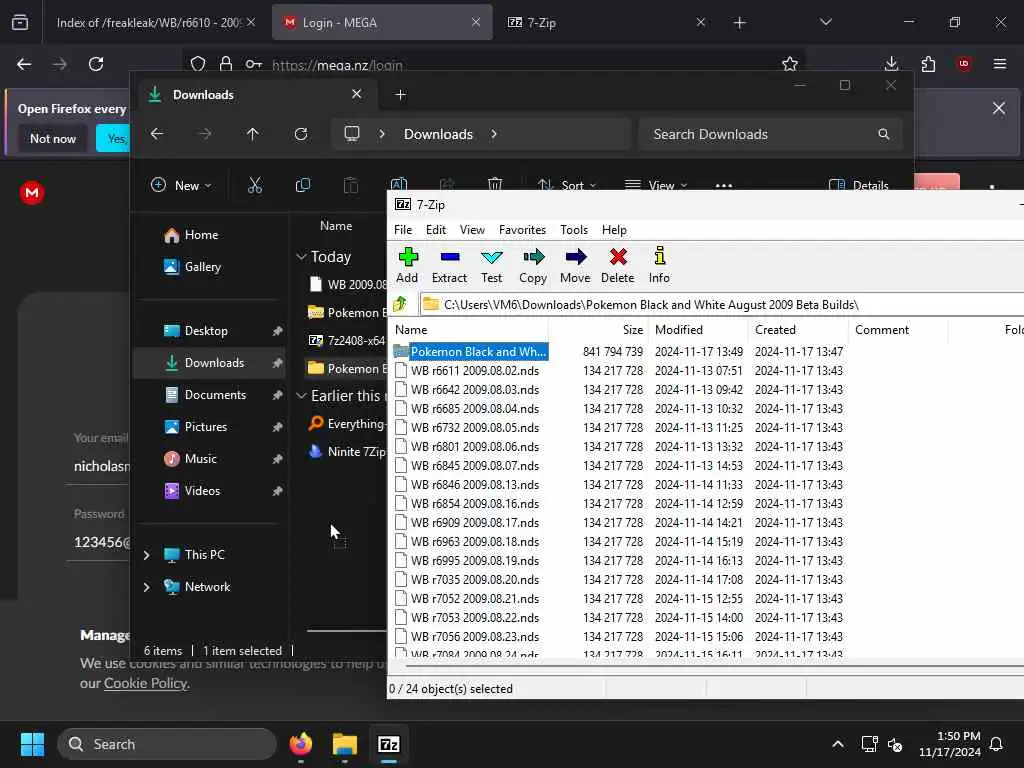Open the Favorites menu in 7-Zip

(x=522, y=230)
